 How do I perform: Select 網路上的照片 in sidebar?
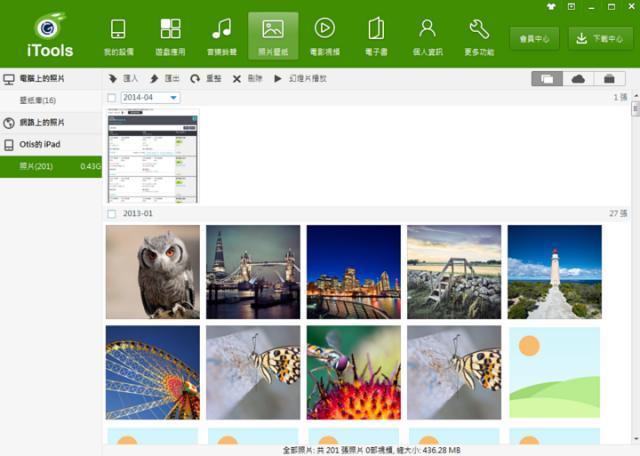(51, 122)
